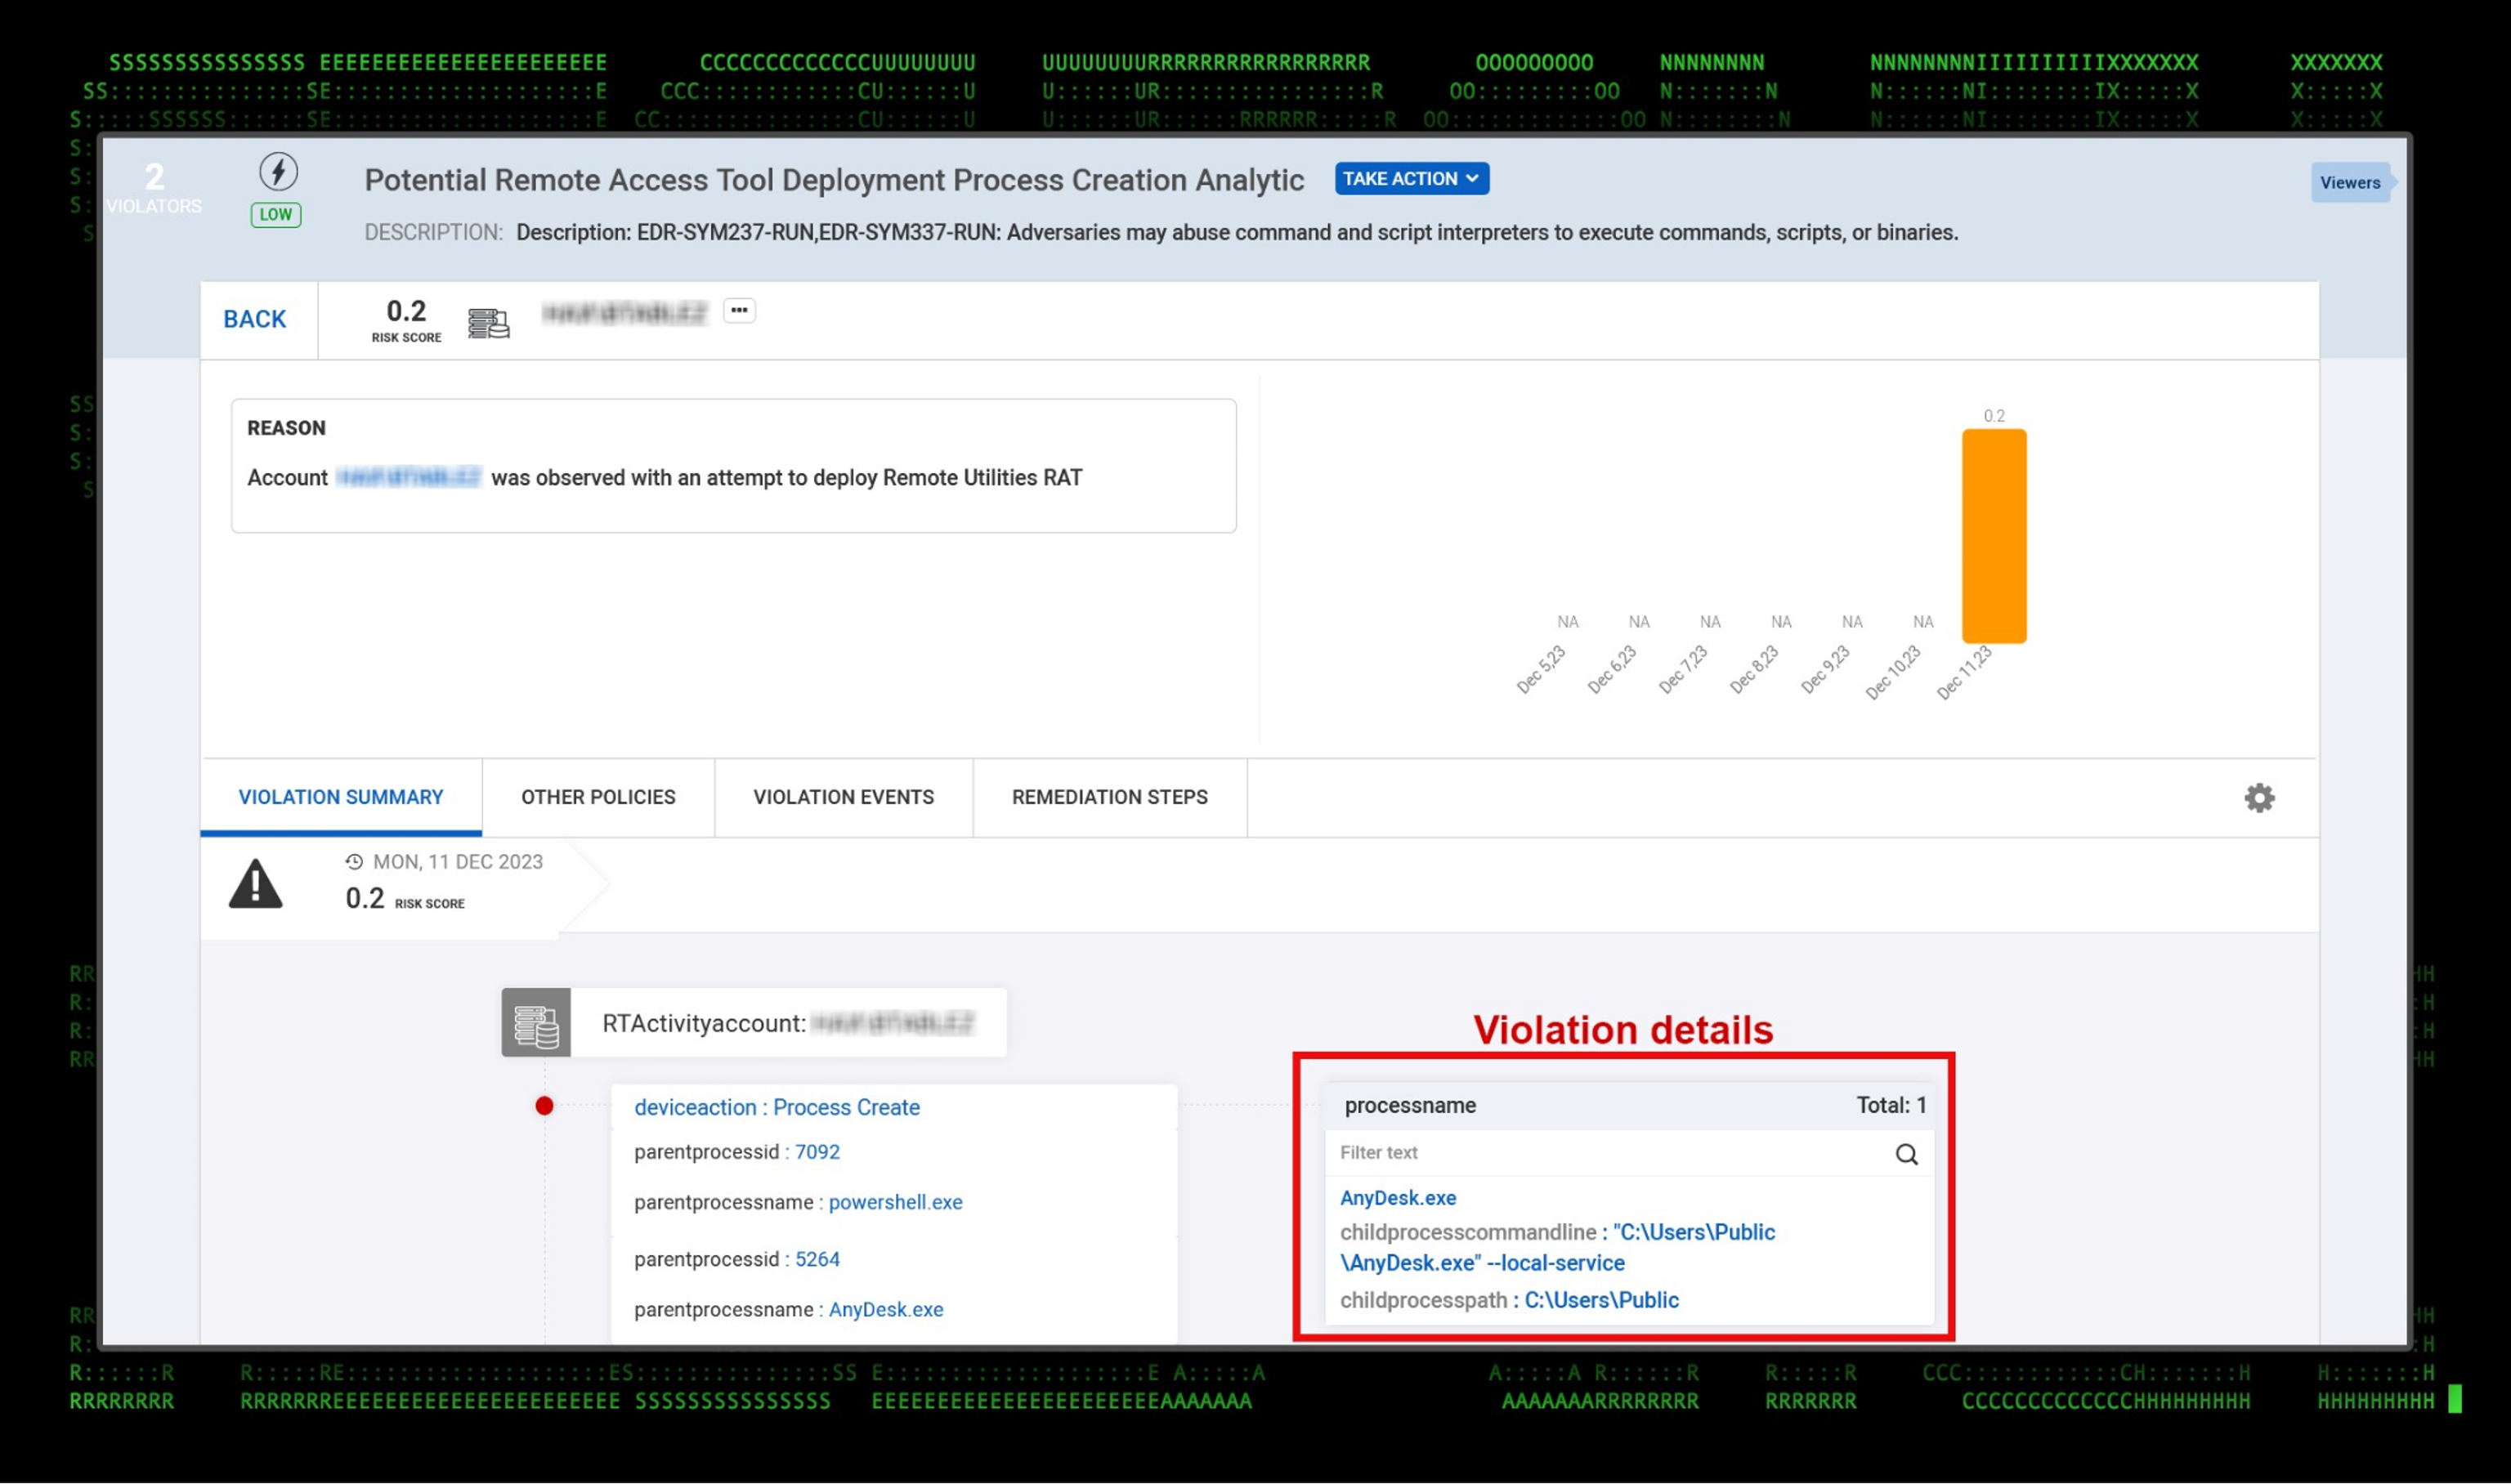This screenshot has height=1484, width=2511.
Task: Click the lightning bolt threat icon
Action: tap(278, 172)
